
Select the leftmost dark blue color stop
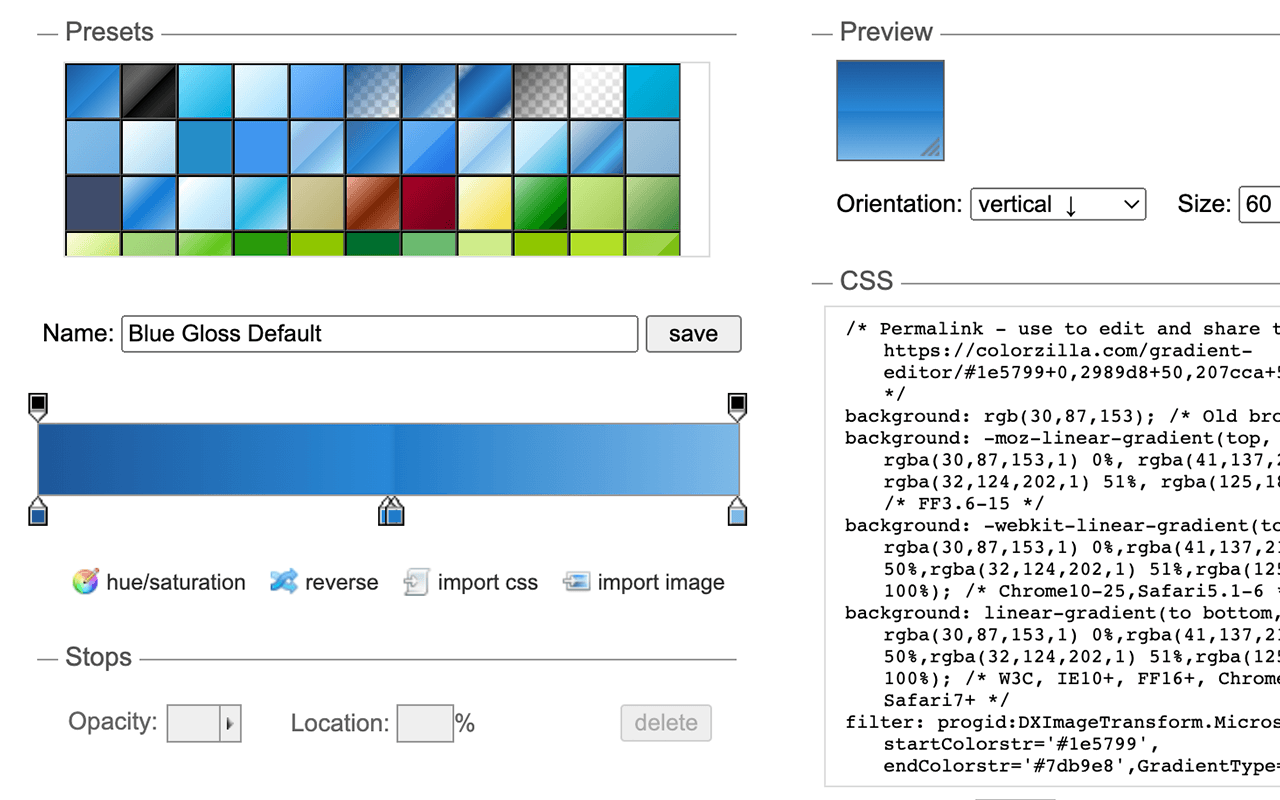pos(38,514)
